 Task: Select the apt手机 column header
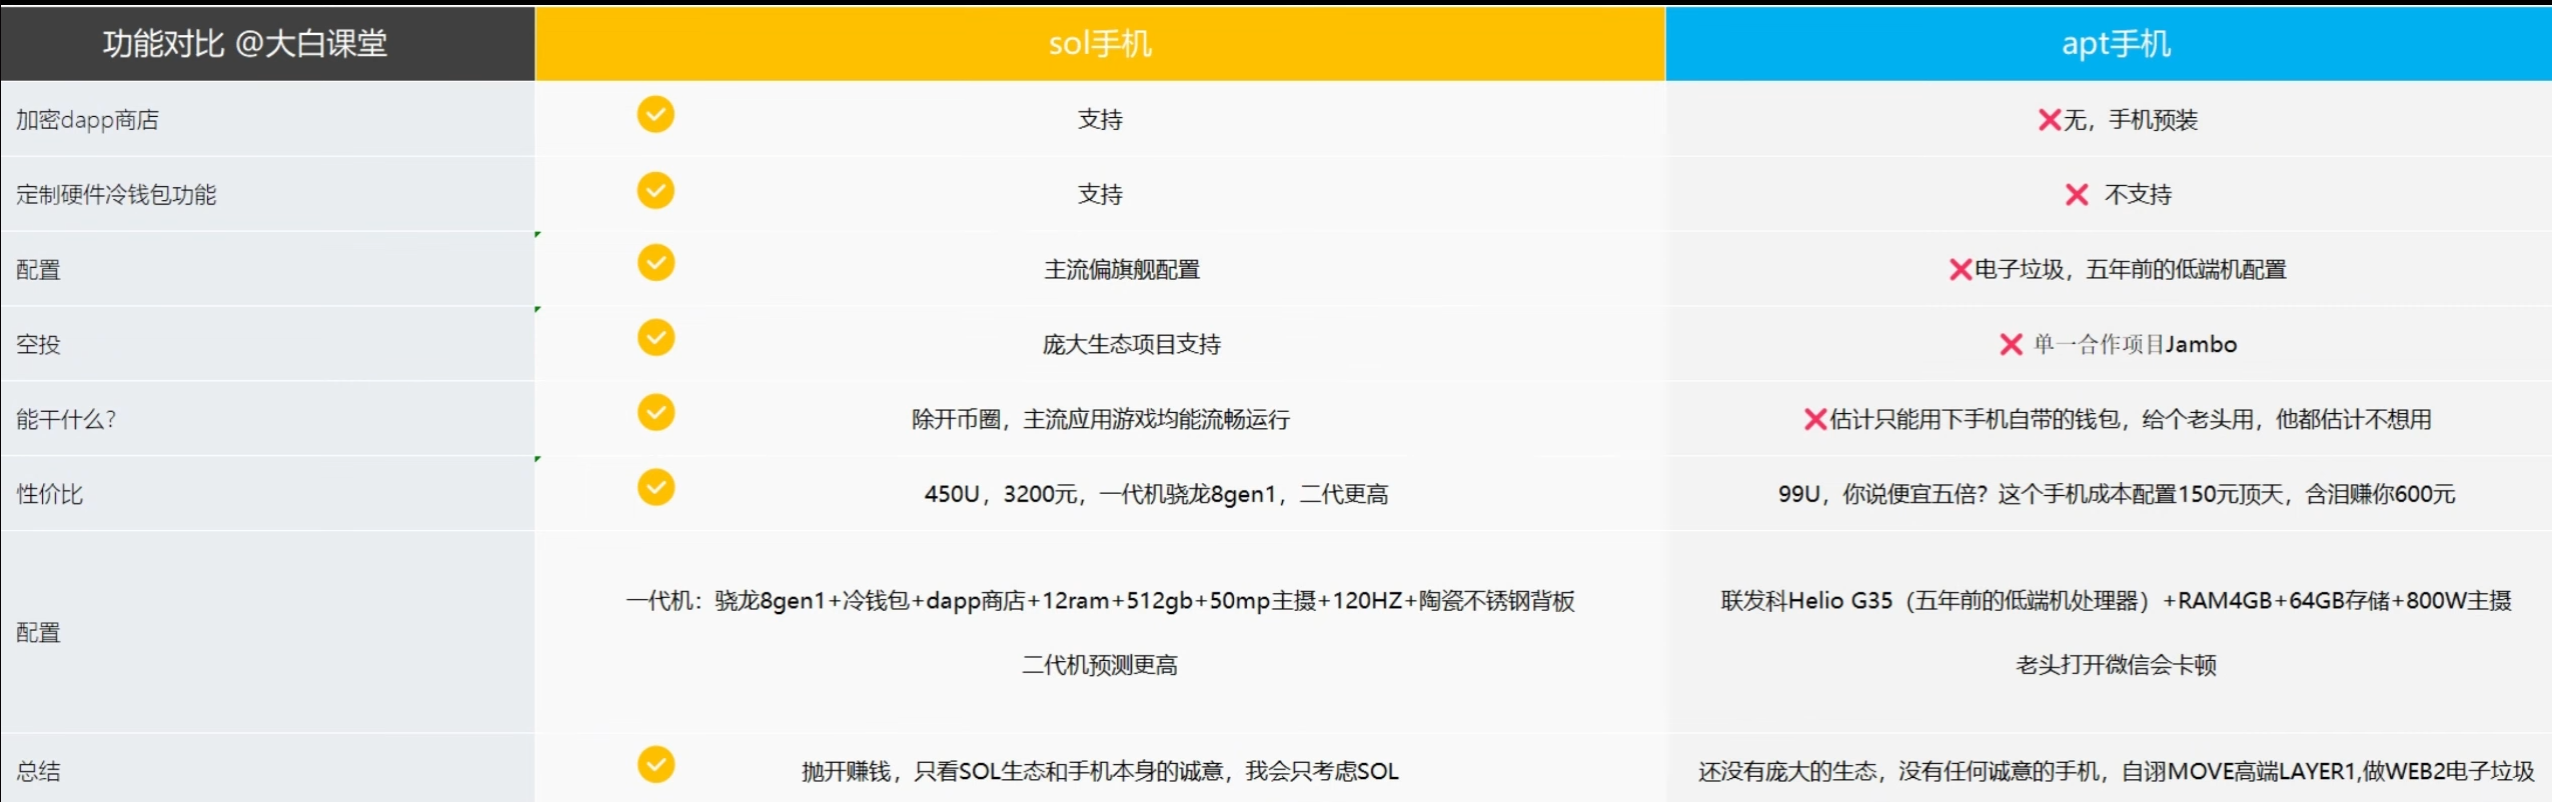tap(2109, 43)
